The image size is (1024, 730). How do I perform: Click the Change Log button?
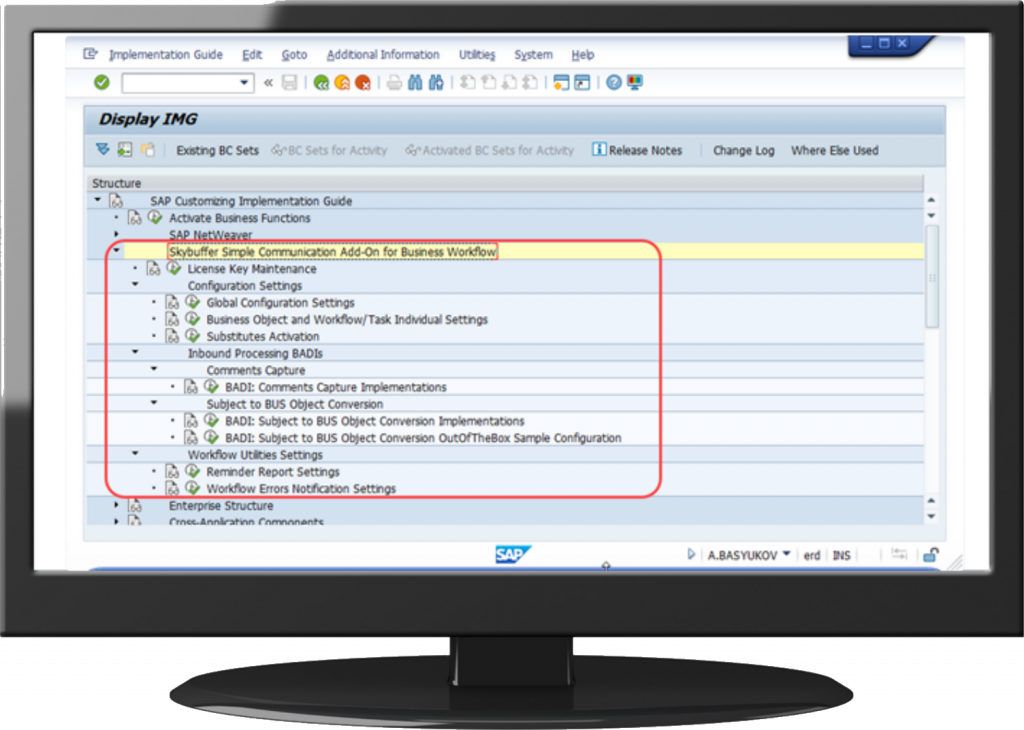coord(744,151)
